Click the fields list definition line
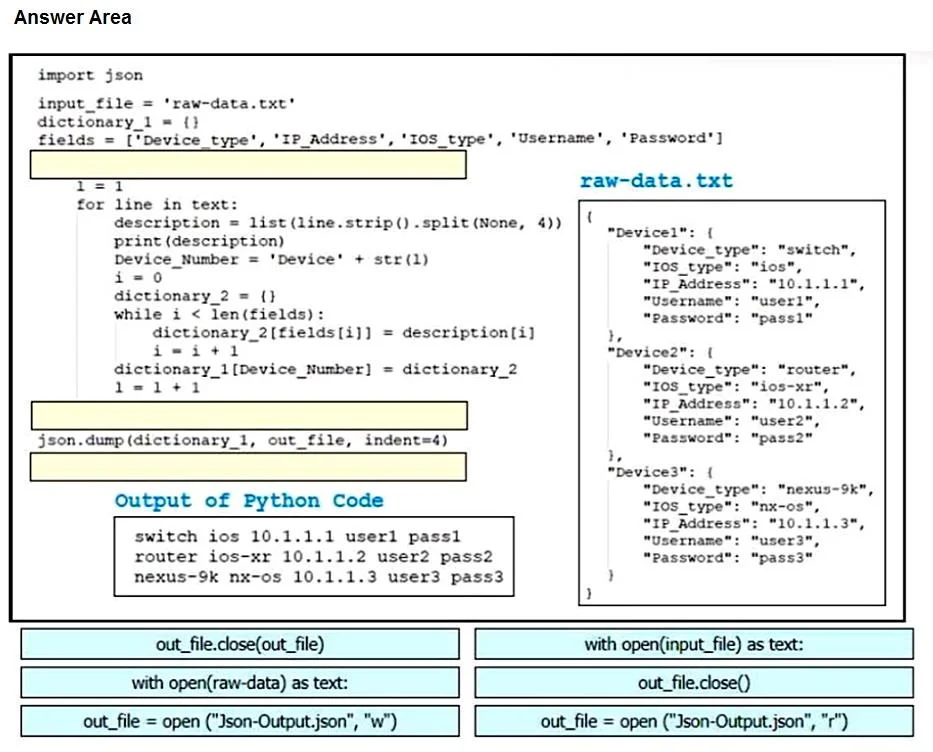Viewport: 933px width, 752px height. point(381,139)
